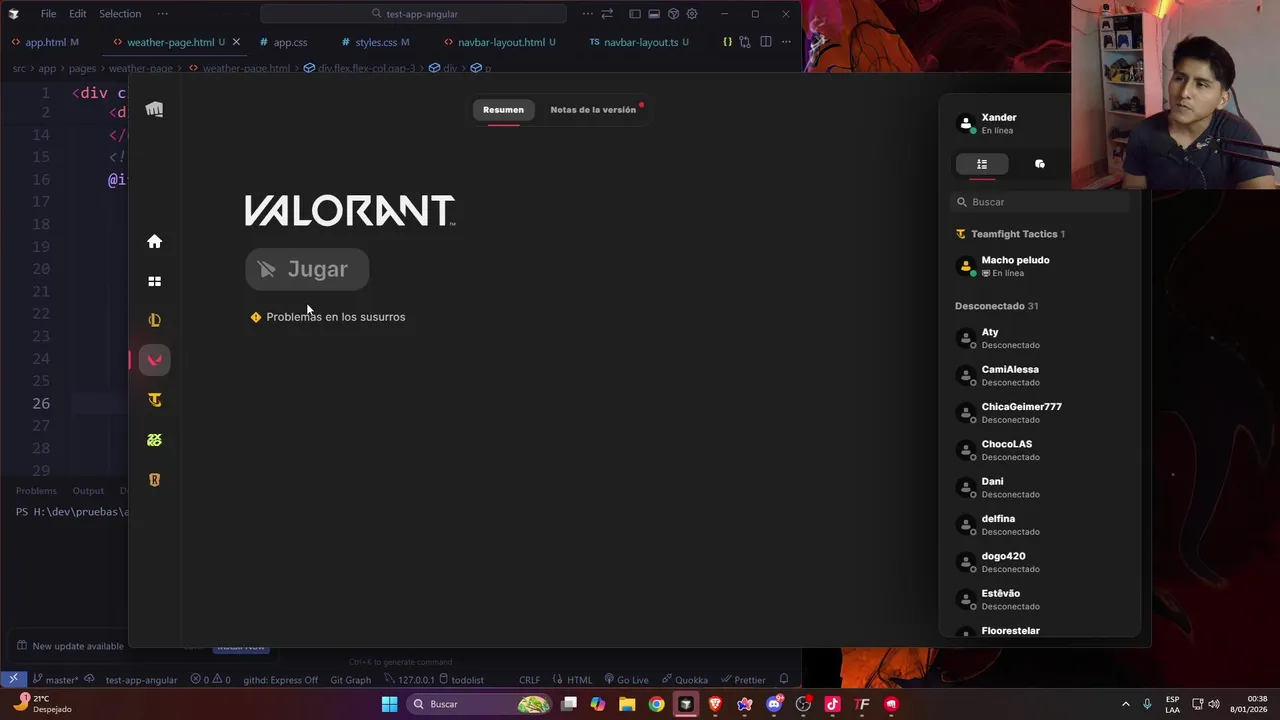Open the Windows Start menu
Viewport: 1280px width, 720px height.
[x=389, y=704]
